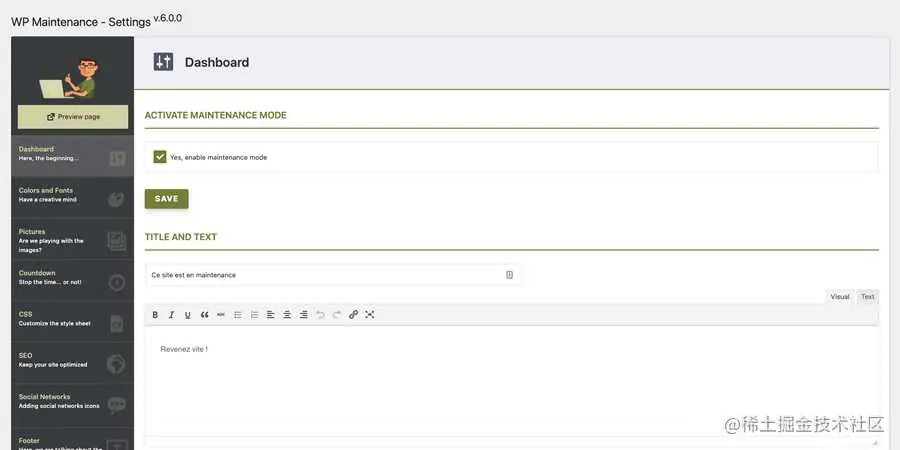
Task: Insert a blockquote in the editor
Action: [204, 315]
